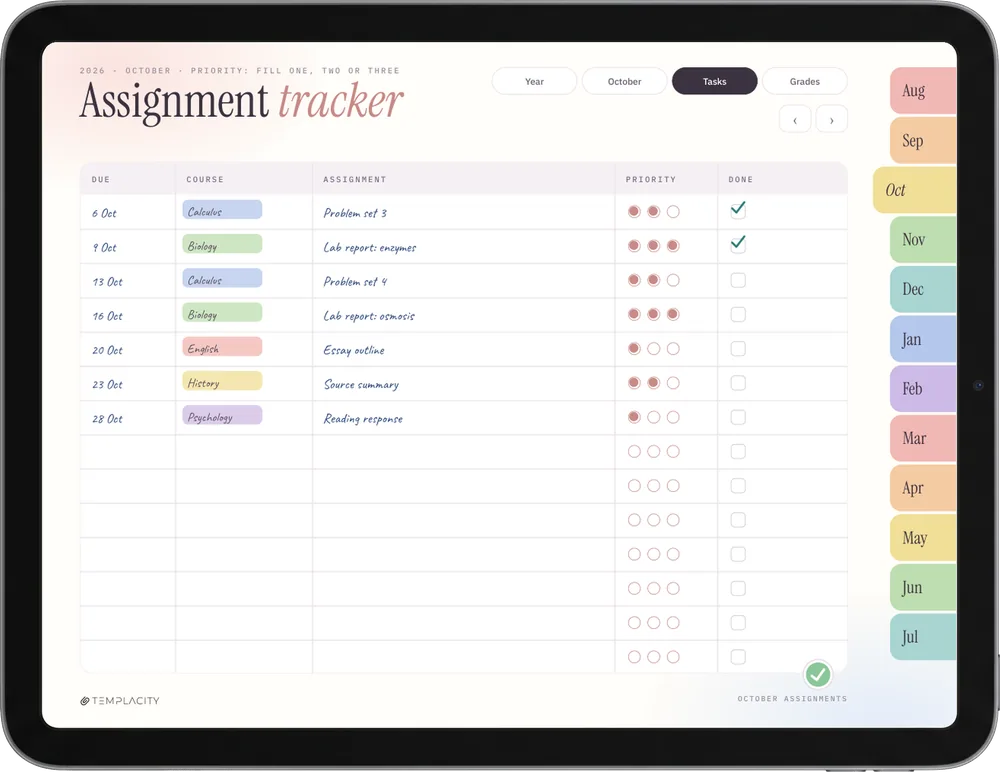The height and width of the screenshot is (772, 1000).
Task: Jump to the Feb month tab
Action: coord(923,389)
